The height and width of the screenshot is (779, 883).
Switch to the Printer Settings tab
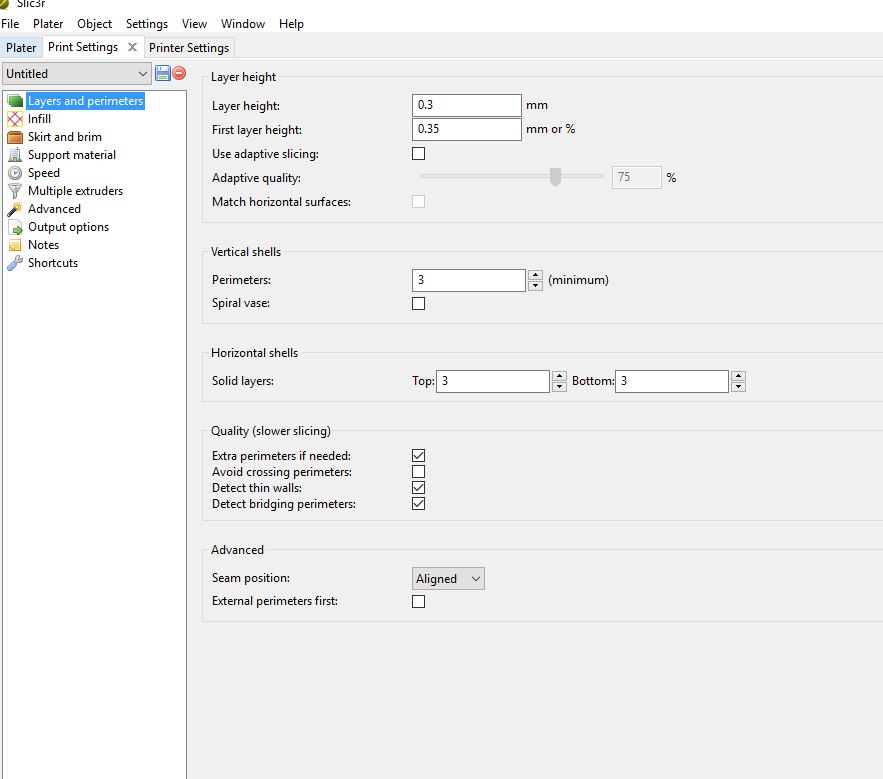click(x=189, y=47)
